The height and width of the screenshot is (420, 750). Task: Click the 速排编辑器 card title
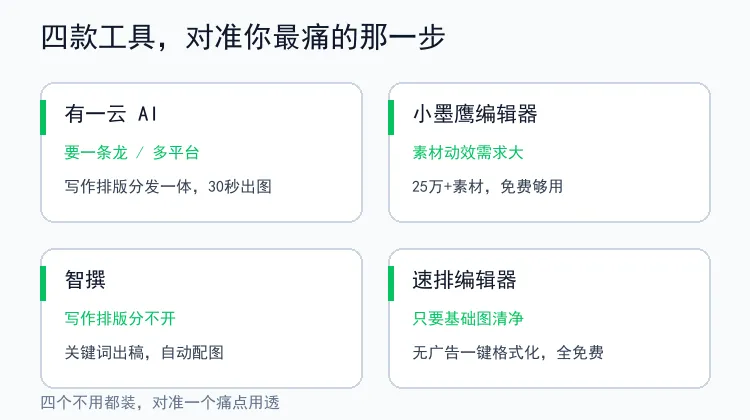pyautogui.click(x=464, y=280)
